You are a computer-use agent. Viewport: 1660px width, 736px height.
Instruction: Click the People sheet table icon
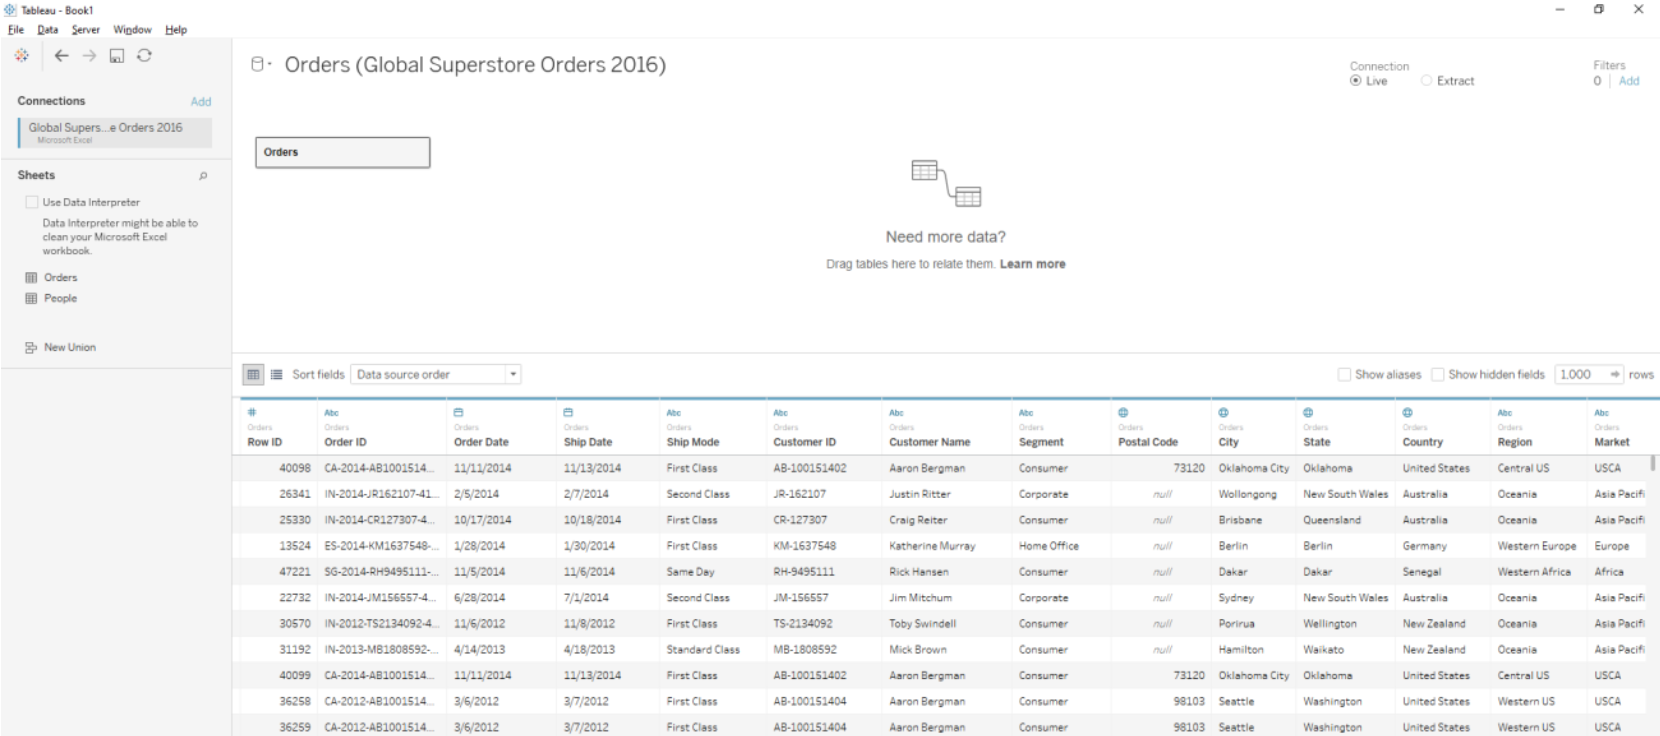(31, 298)
